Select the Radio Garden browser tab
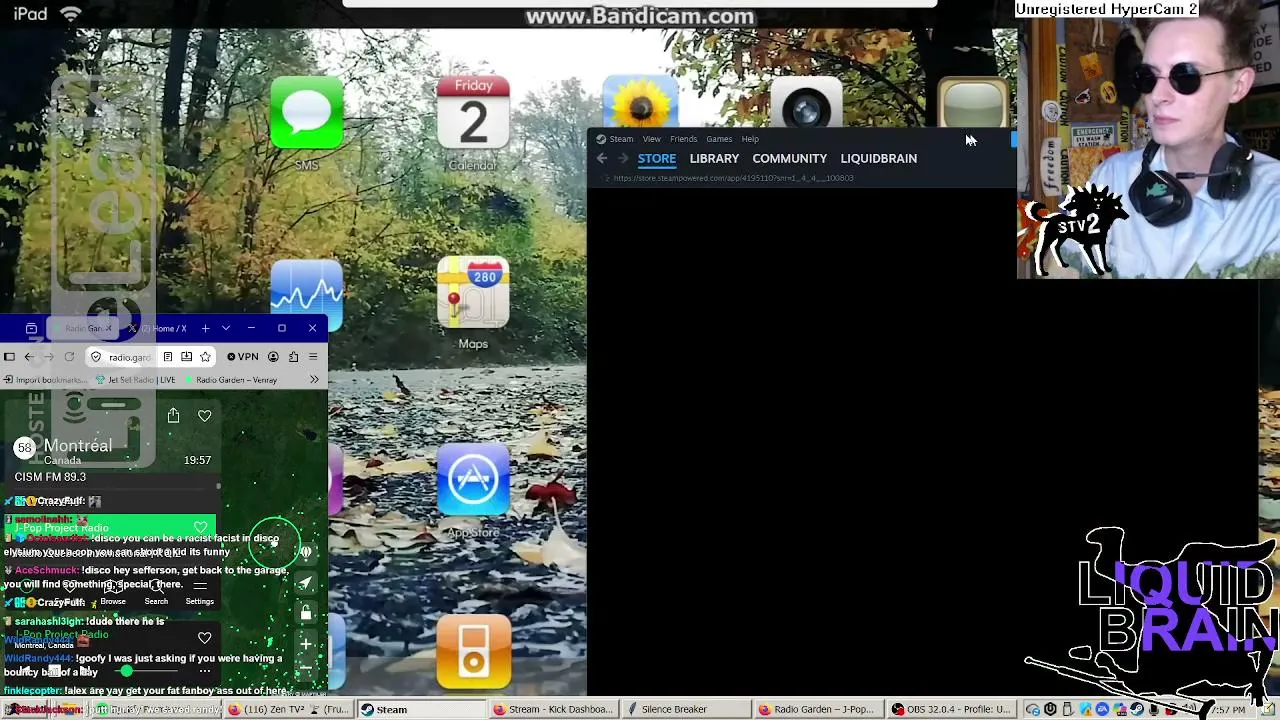The image size is (1280, 720). click(84, 328)
